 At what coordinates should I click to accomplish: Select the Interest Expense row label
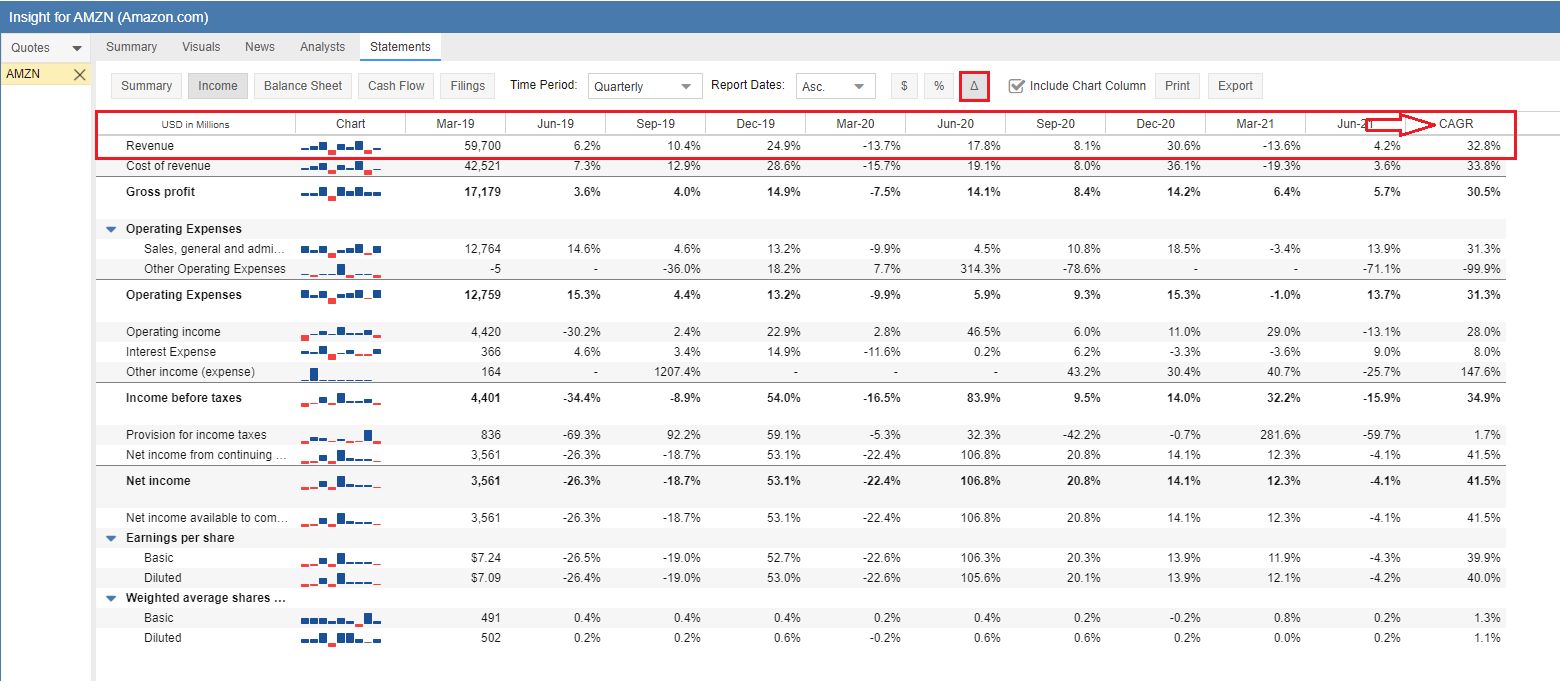click(x=171, y=352)
